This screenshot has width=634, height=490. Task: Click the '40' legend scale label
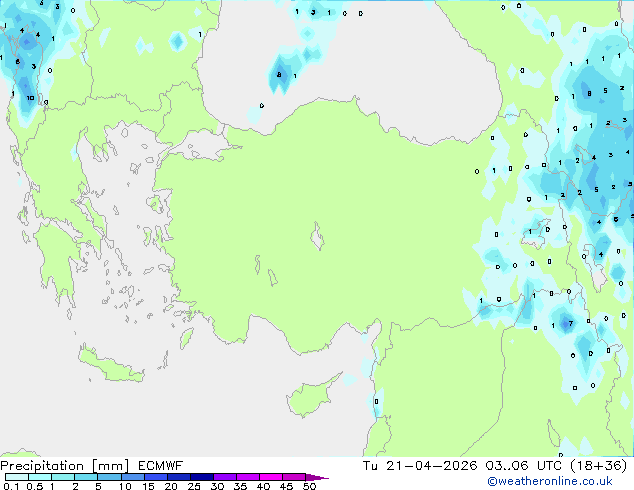point(263,486)
